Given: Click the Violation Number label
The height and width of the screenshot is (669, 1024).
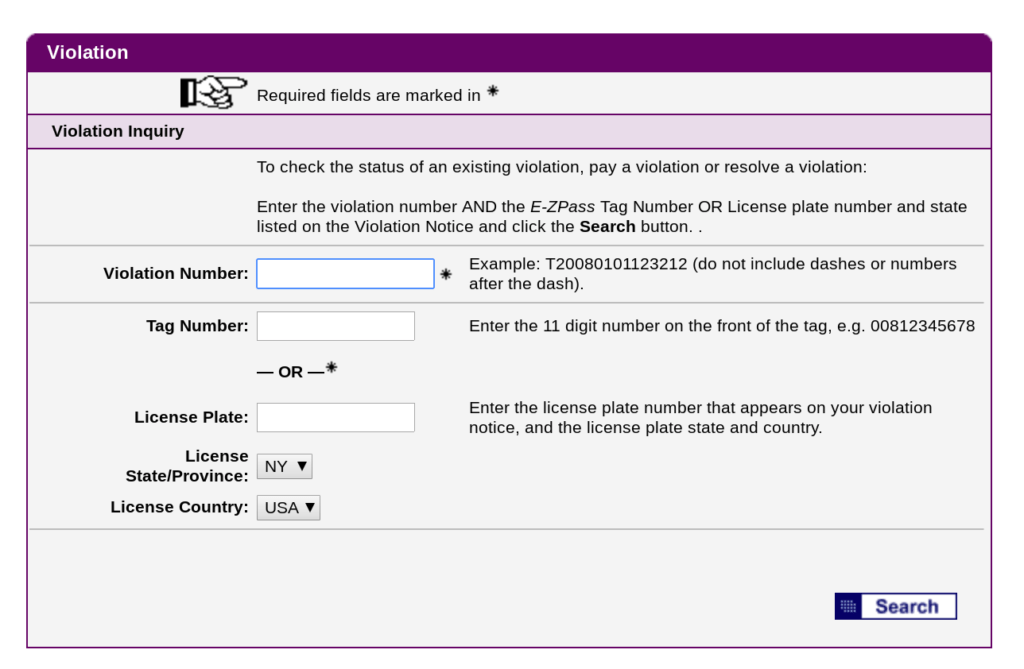Looking at the screenshot, I should [176, 273].
